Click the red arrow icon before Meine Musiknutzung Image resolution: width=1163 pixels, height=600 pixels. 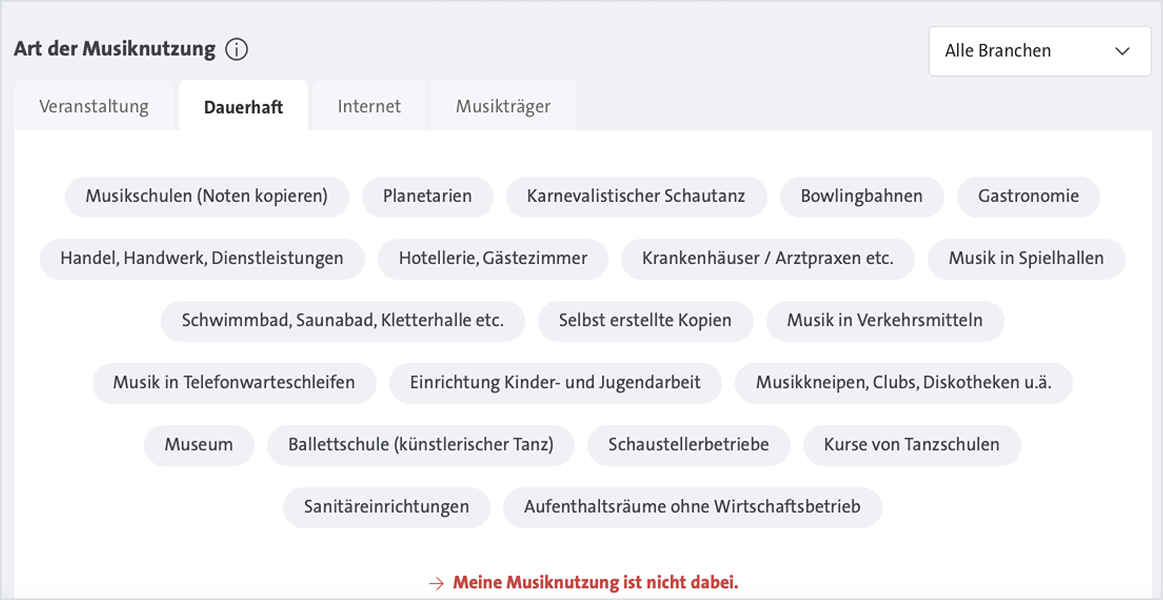point(436,581)
